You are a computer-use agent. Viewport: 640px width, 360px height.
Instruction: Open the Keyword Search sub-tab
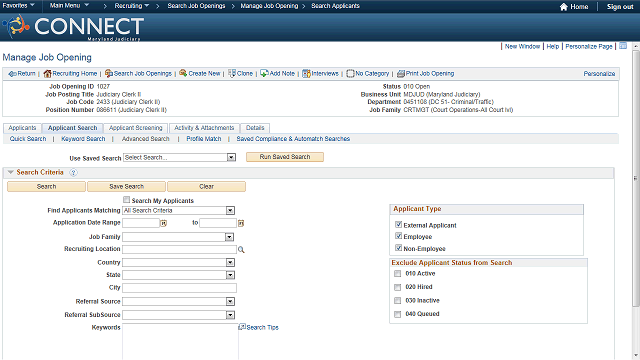[x=83, y=139]
